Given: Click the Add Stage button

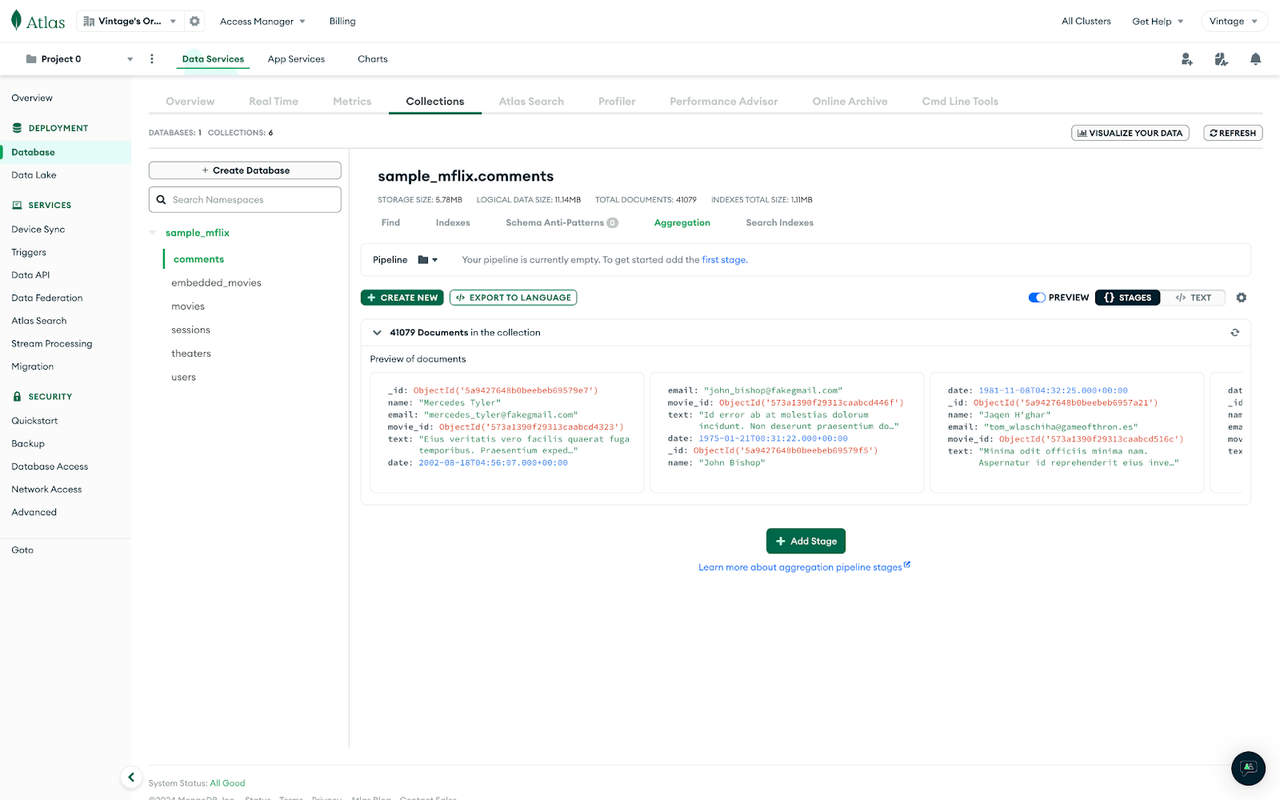Looking at the screenshot, I should click(x=805, y=540).
